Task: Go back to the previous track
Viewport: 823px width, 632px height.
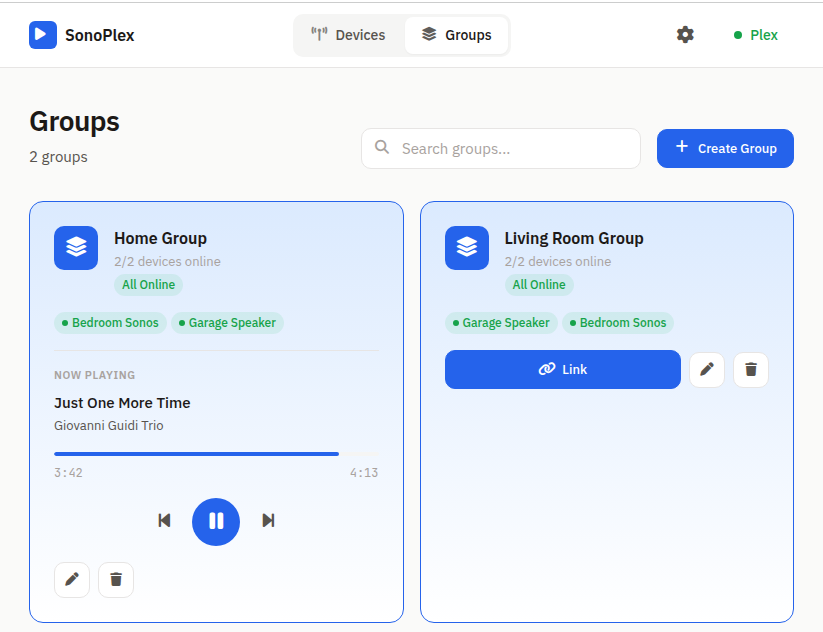Action: click(165, 521)
